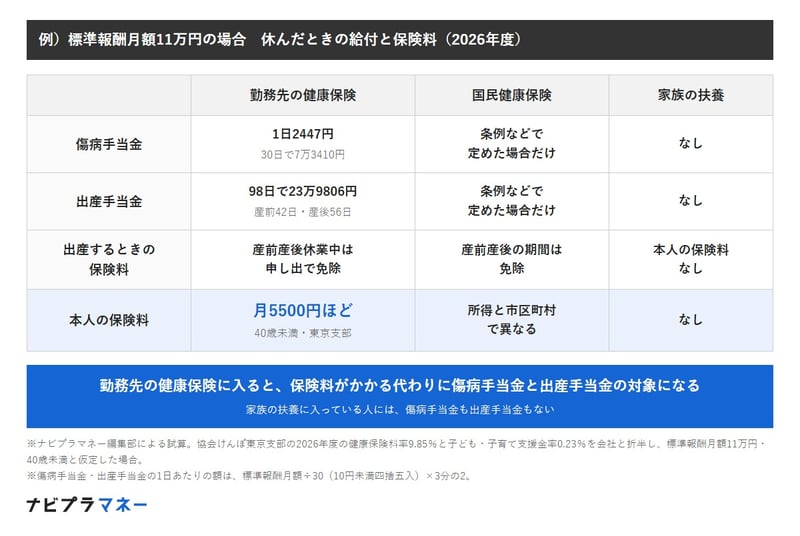Select the gray 産前42日・産後56日 note
The height and width of the screenshot is (536, 800).
click(x=303, y=212)
